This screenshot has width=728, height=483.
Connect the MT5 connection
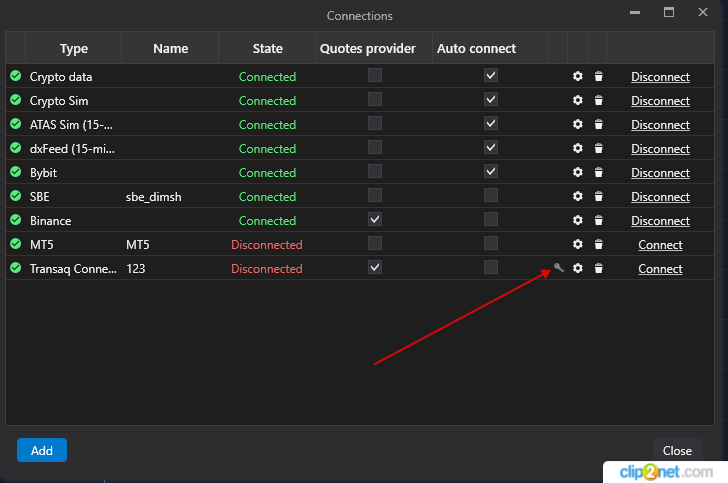[x=660, y=245]
